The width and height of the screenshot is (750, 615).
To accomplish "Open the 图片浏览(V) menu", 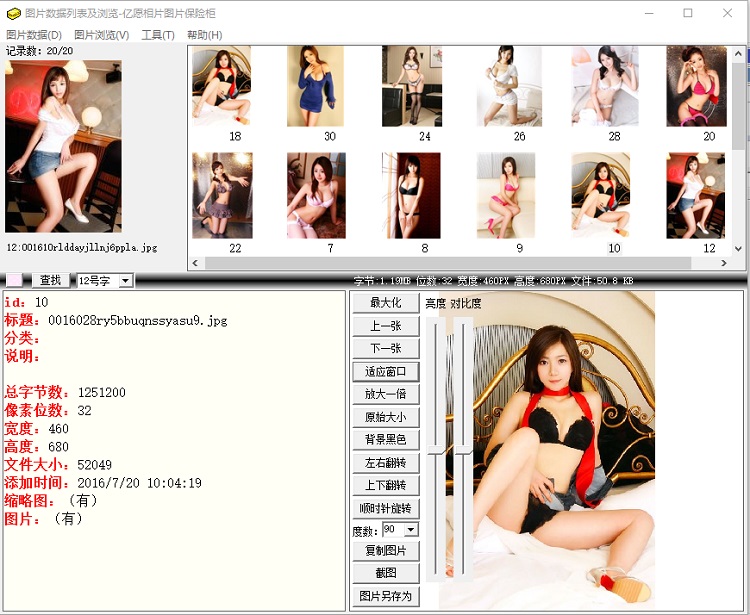I will point(101,35).
